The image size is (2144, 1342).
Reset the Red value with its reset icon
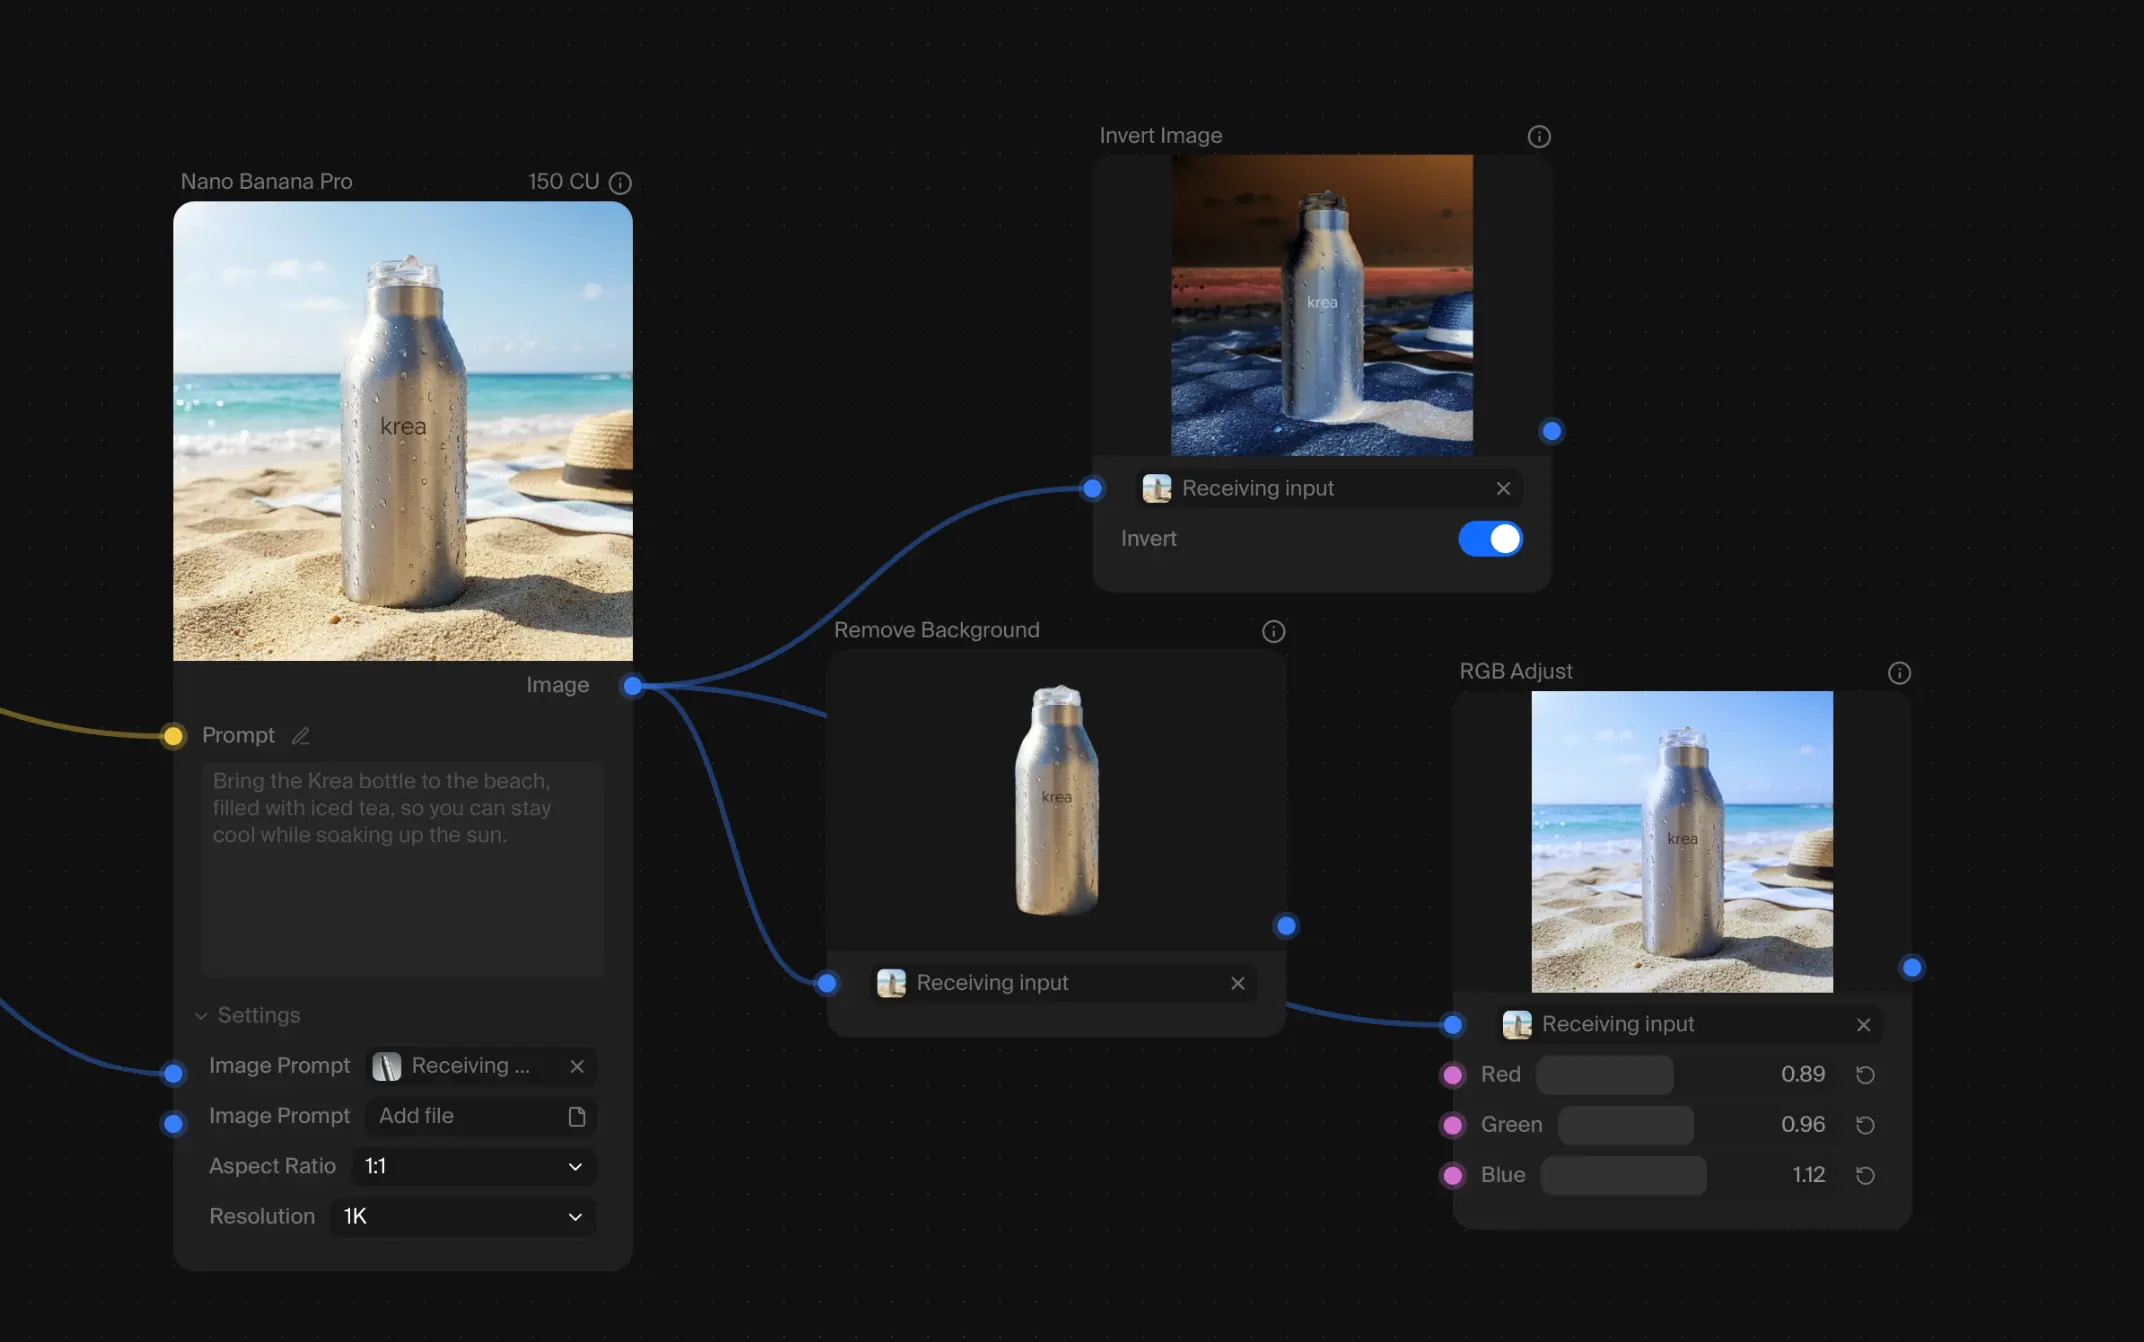(x=1864, y=1075)
